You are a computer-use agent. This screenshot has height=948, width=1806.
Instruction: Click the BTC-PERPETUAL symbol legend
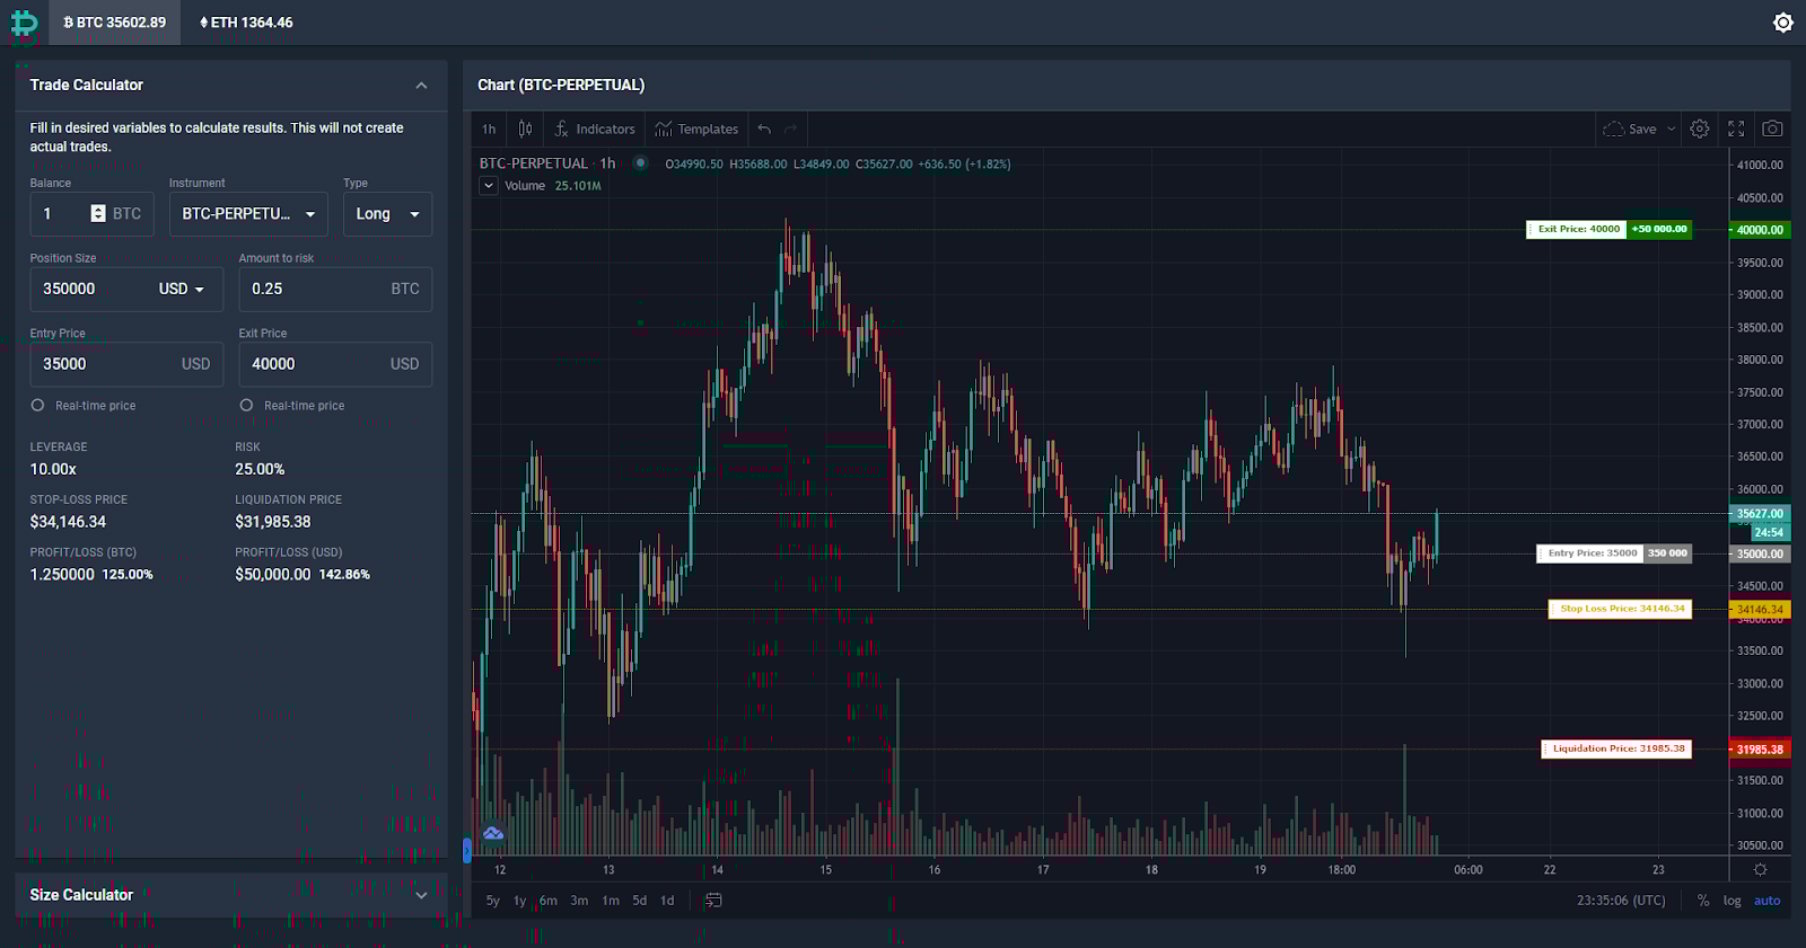pyautogui.click(x=534, y=164)
